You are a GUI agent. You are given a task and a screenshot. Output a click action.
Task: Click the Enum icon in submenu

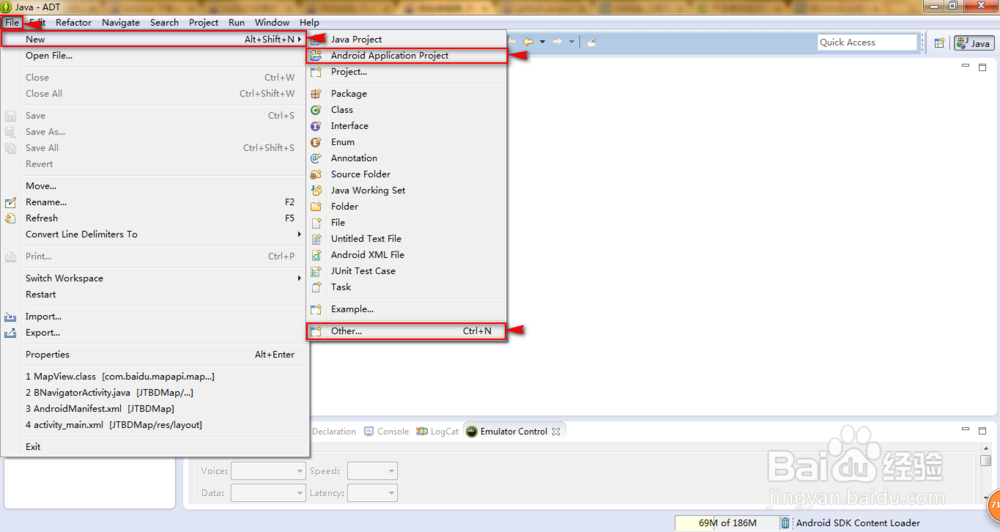(x=316, y=142)
